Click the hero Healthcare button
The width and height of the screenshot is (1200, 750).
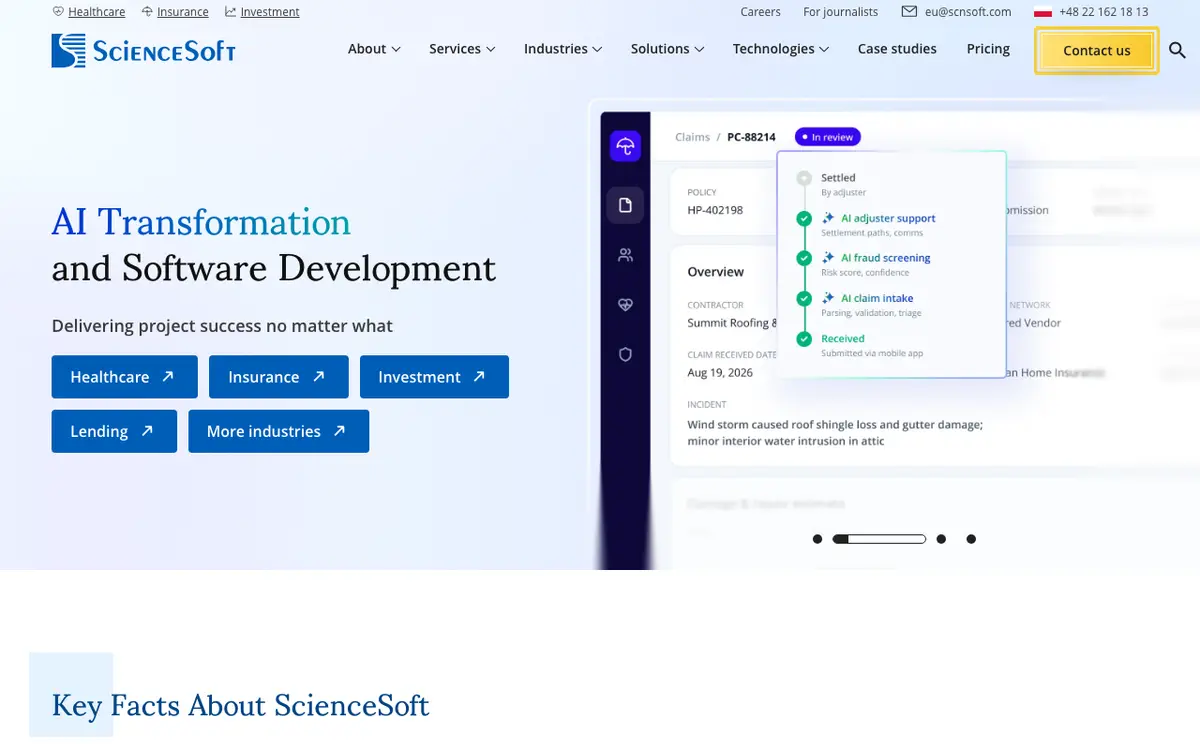[125, 377]
